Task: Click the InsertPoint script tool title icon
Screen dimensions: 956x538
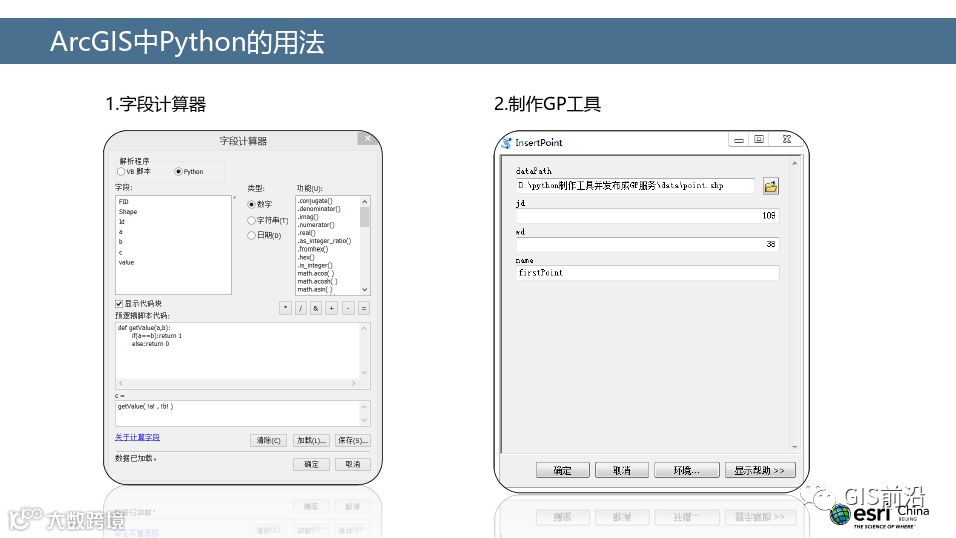Action: [x=506, y=143]
